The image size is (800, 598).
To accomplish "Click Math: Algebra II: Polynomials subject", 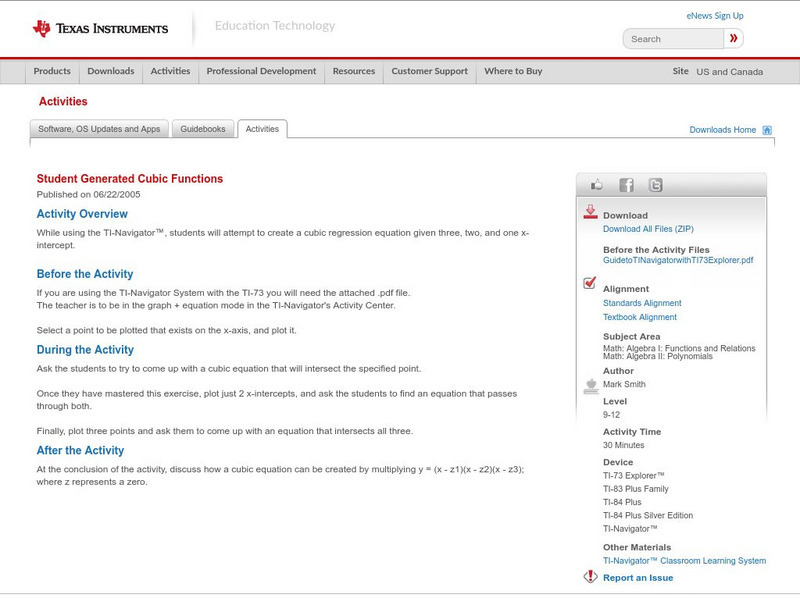I will point(658,356).
